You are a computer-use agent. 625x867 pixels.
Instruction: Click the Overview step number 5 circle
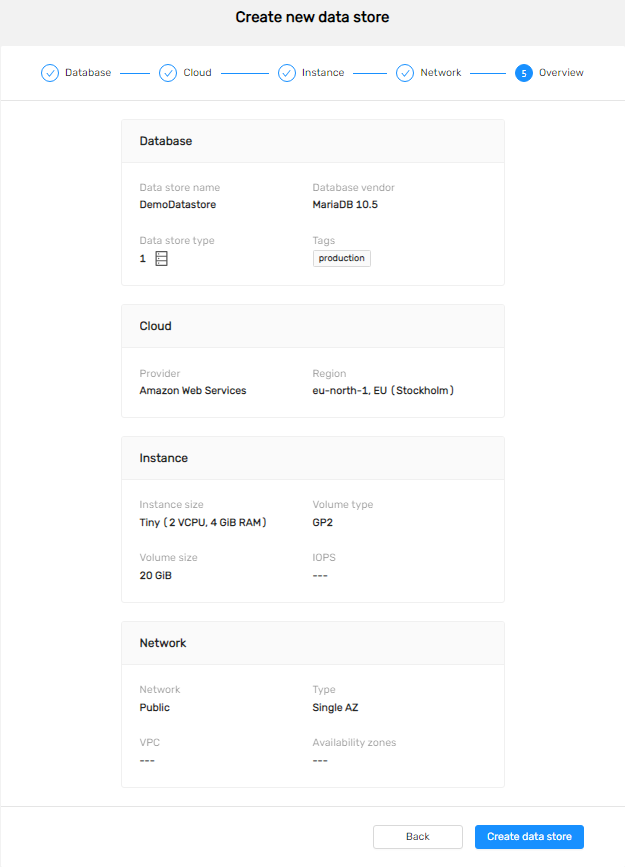[524, 73]
